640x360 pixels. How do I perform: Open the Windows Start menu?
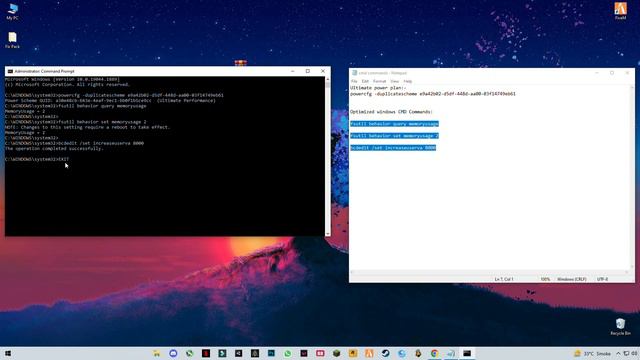click(8, 353)
